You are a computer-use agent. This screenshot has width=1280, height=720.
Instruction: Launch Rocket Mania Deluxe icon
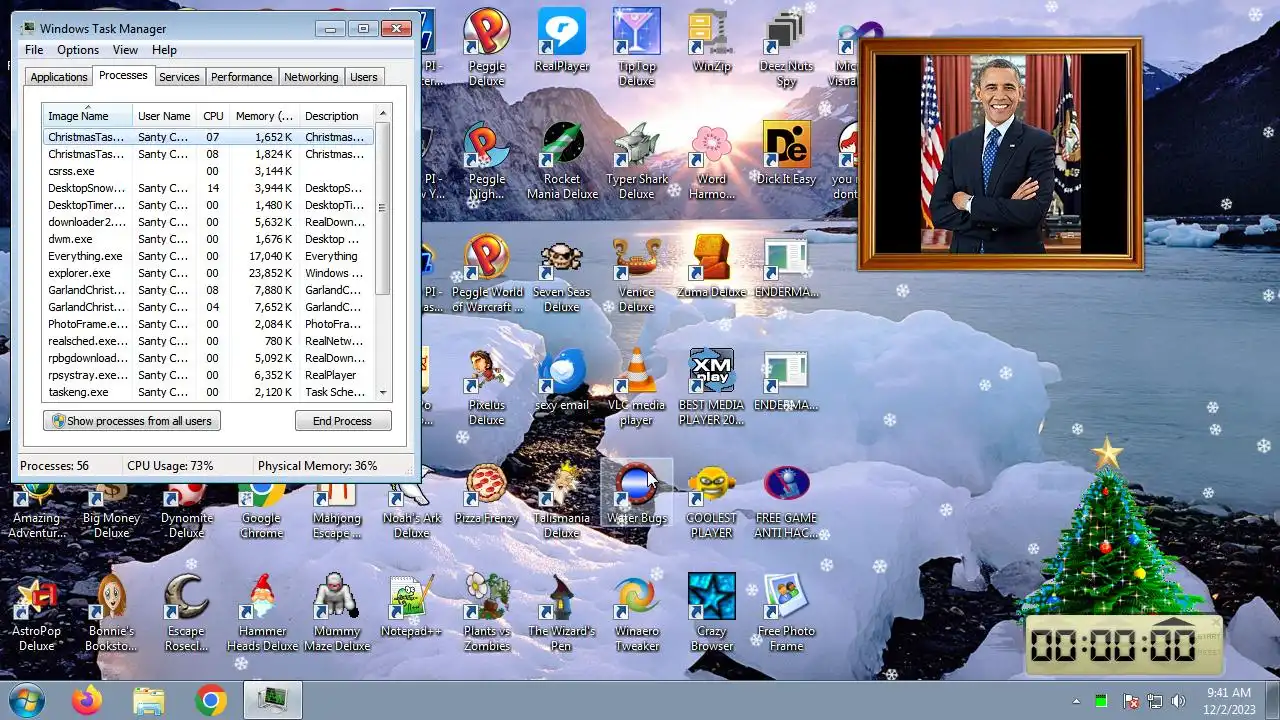562,160
